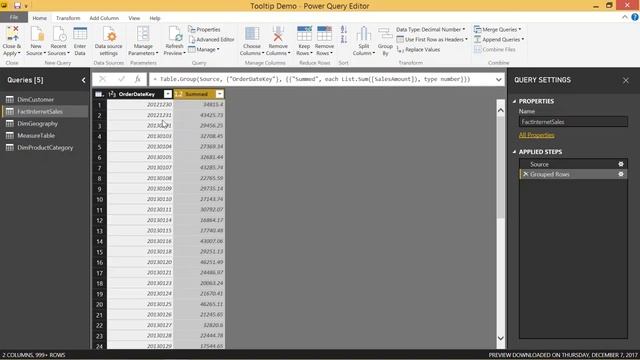
Task: Open query Properties in ribbon
Action: click(204, 29)
